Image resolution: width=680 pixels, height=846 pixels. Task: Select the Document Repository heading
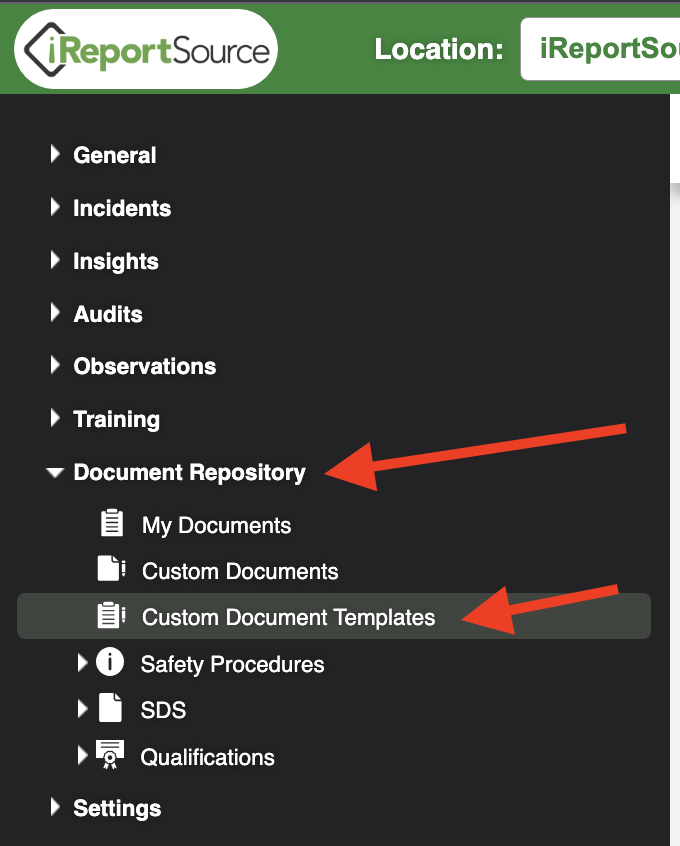click(189, 473)
